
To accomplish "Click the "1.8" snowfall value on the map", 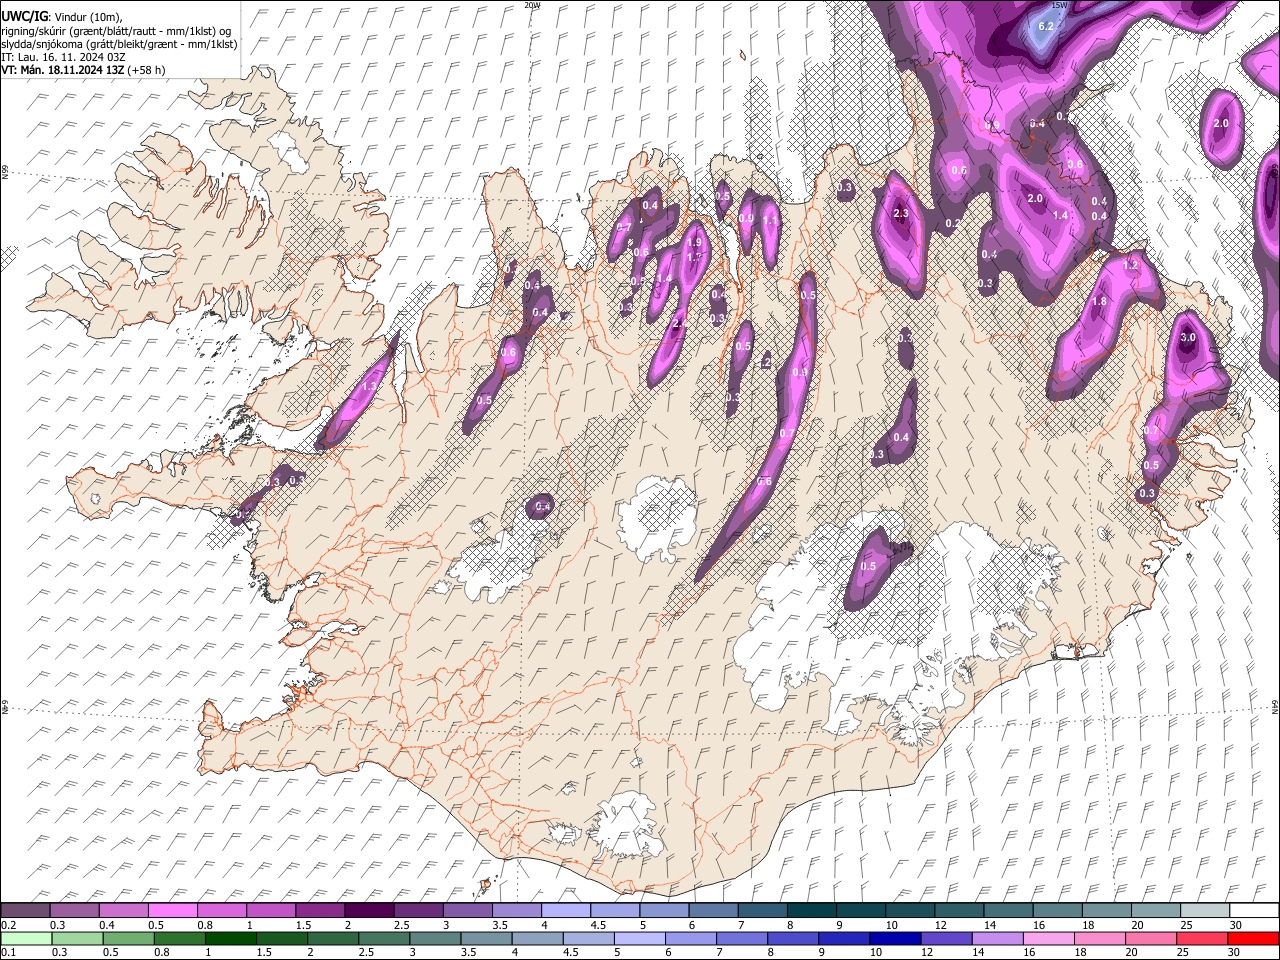I will pyautogui.click(x=1100, y=302).
